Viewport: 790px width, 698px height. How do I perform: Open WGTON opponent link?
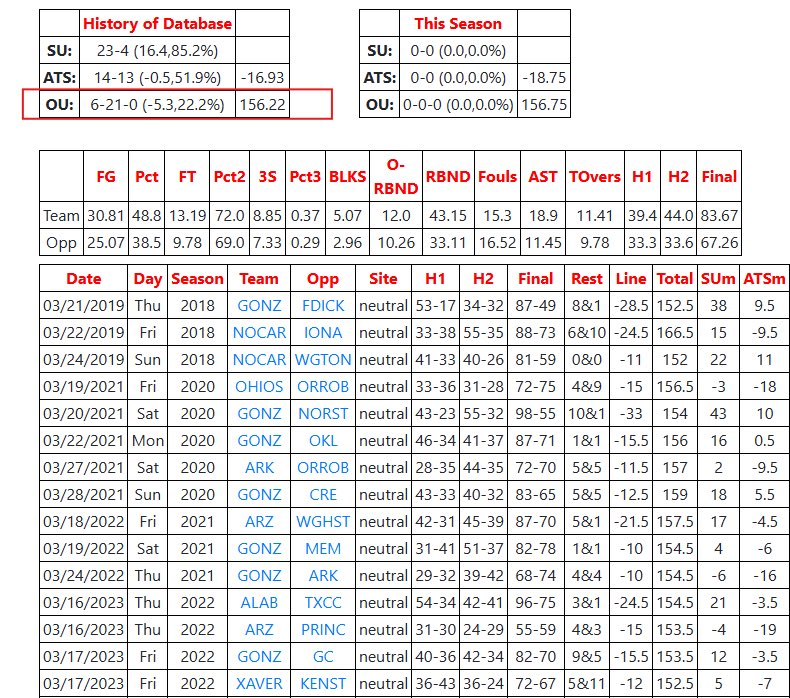pos(323,360)
